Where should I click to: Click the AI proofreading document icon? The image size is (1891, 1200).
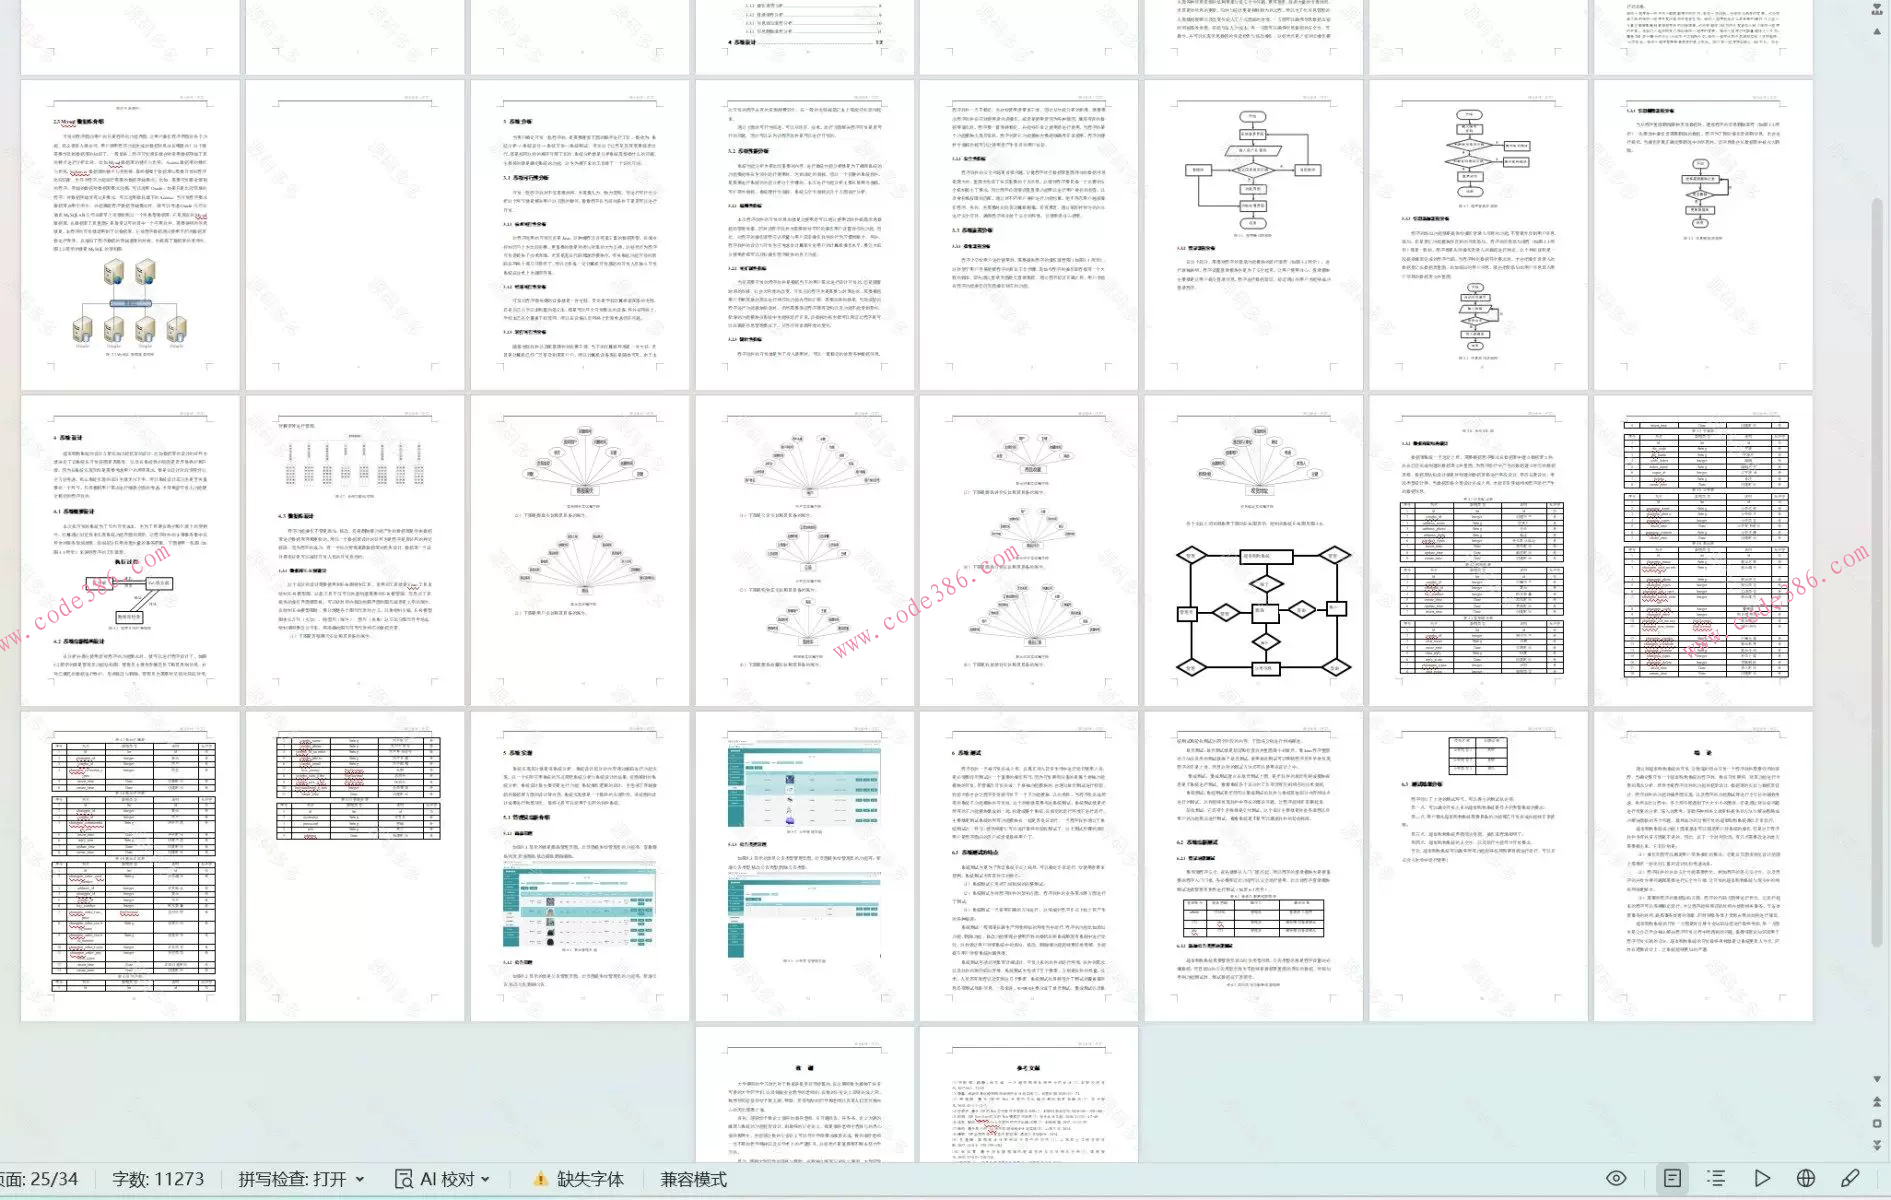pos(404,1179)
